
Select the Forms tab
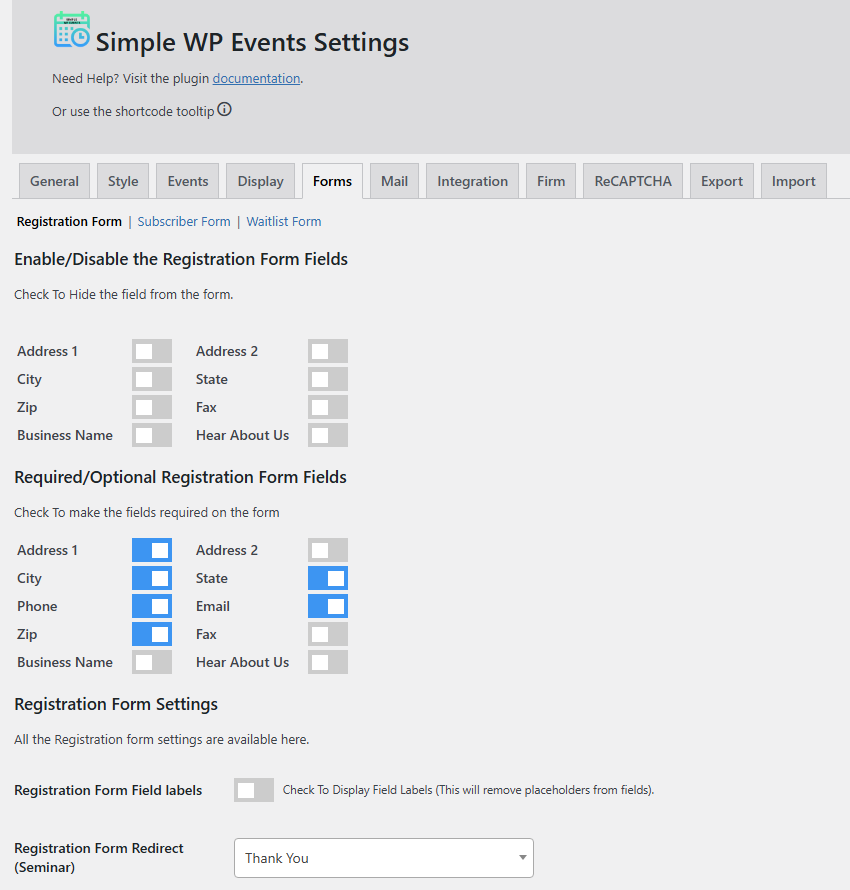pos(333,181)
